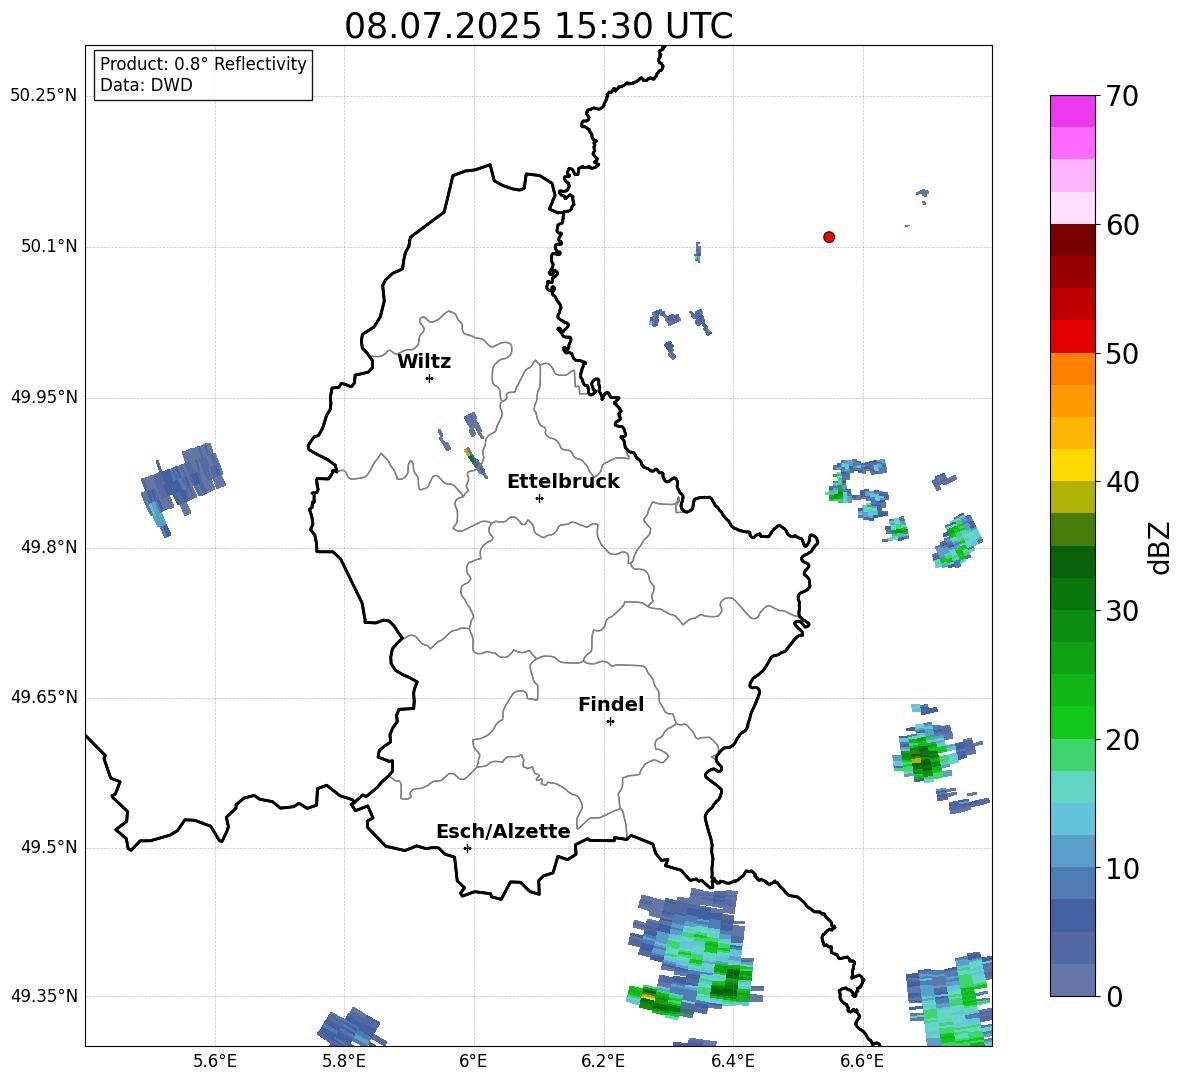Click the 70 tick on the colorbar
Screen dimensions: 1184x1081
[1122, 96]
